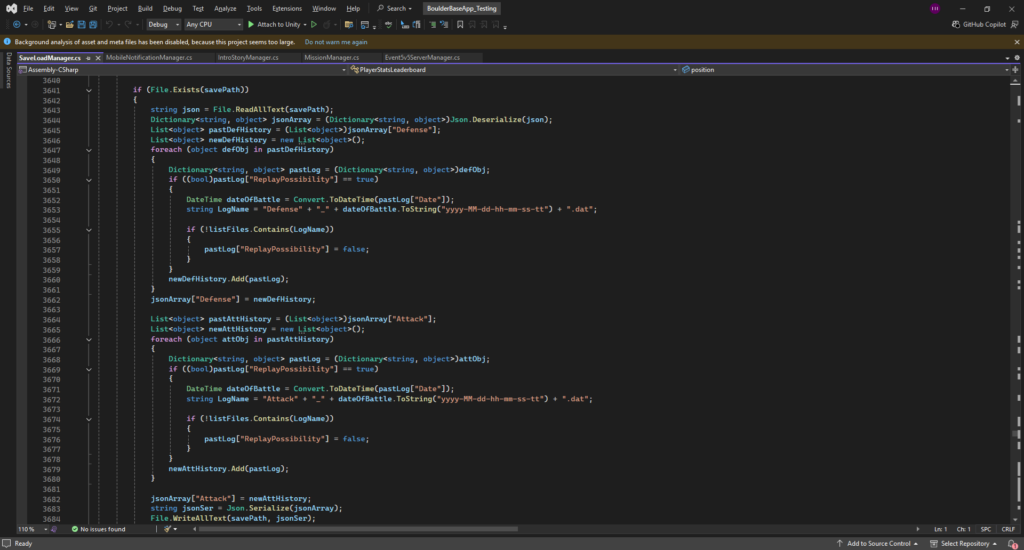Click the horizontal scrollbar of the editor

click(x=358, y=529)
